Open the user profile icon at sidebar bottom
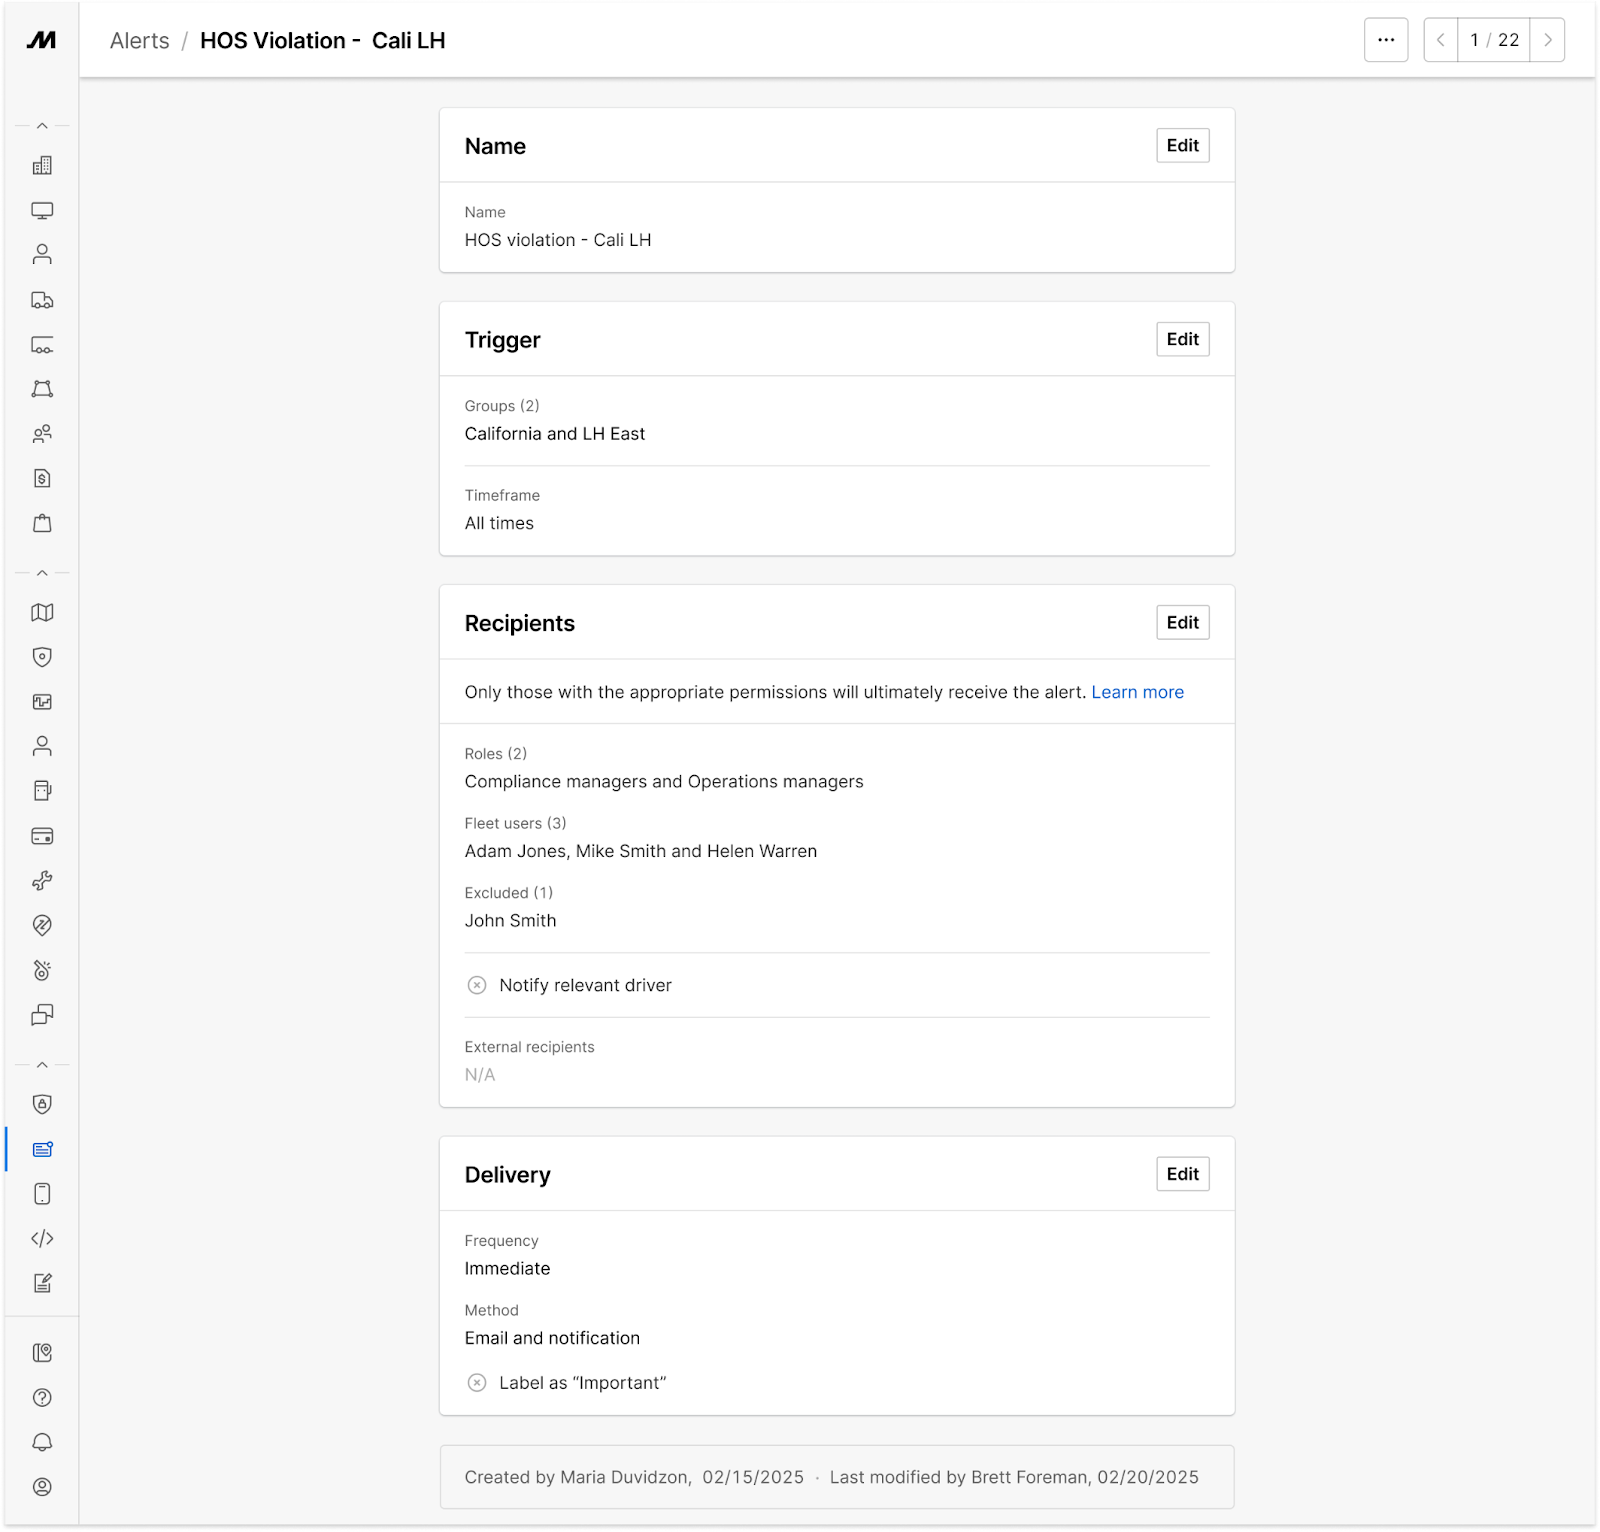The height and width of the screenshot is (1532, 1600). pos(42,1487)
